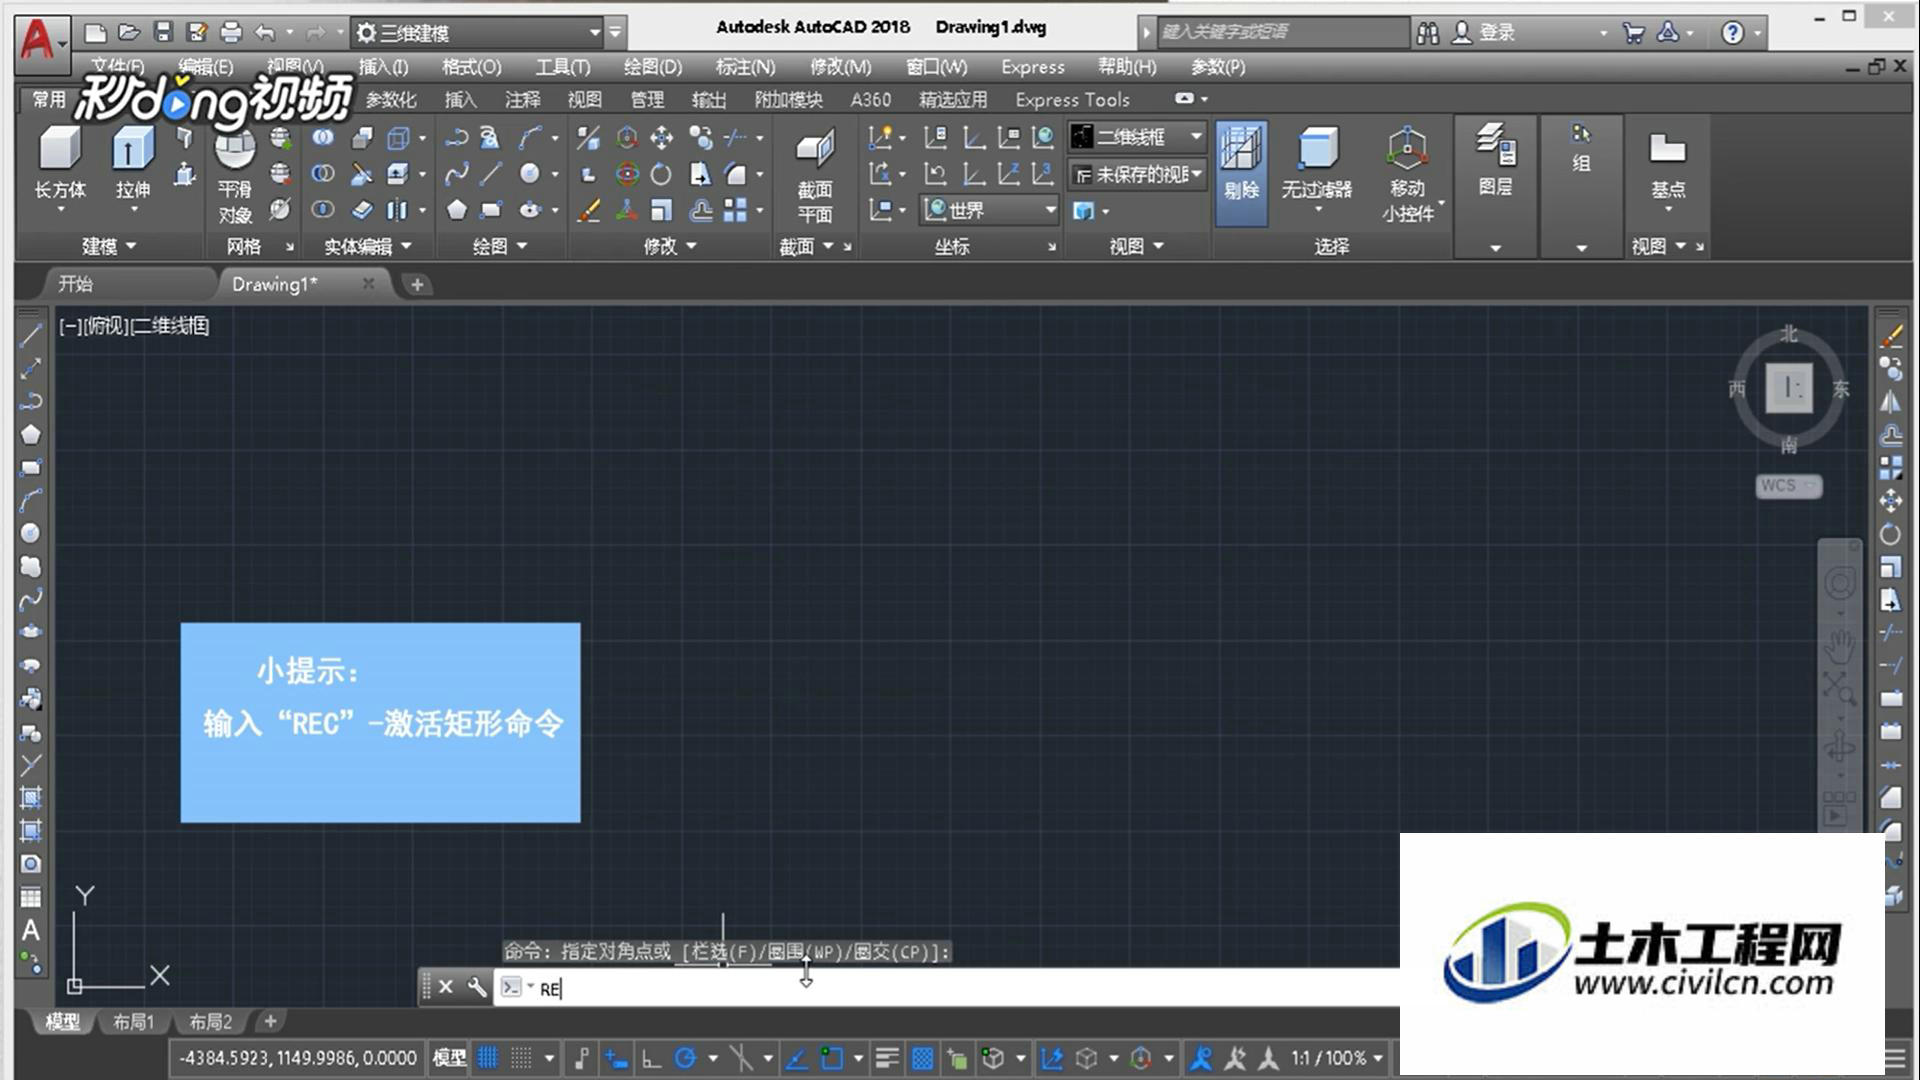Open the Layers (图层) panel button
This screenshot has width=1920, height=1080.
[x=1495, y=162]
